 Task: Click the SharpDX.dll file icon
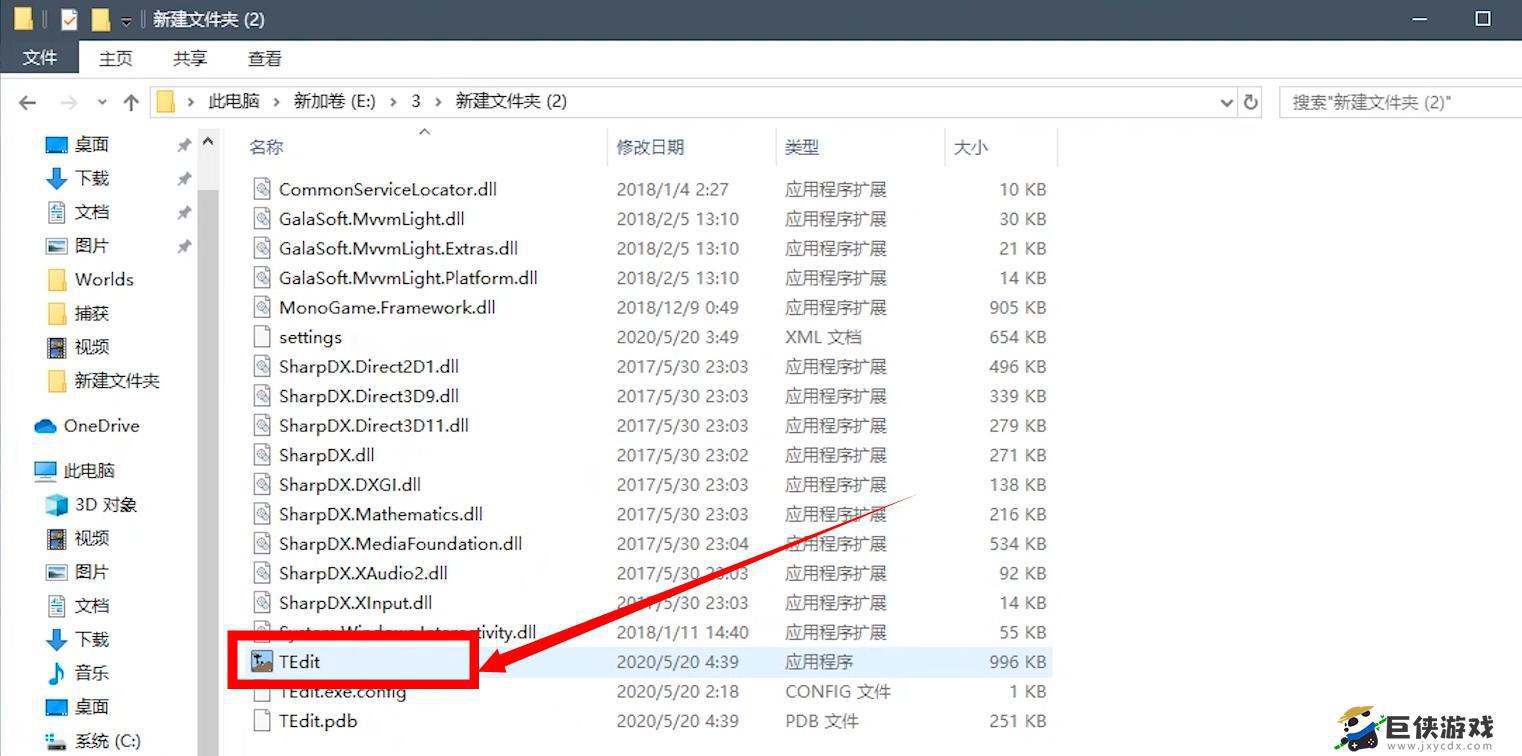[262, 455]
